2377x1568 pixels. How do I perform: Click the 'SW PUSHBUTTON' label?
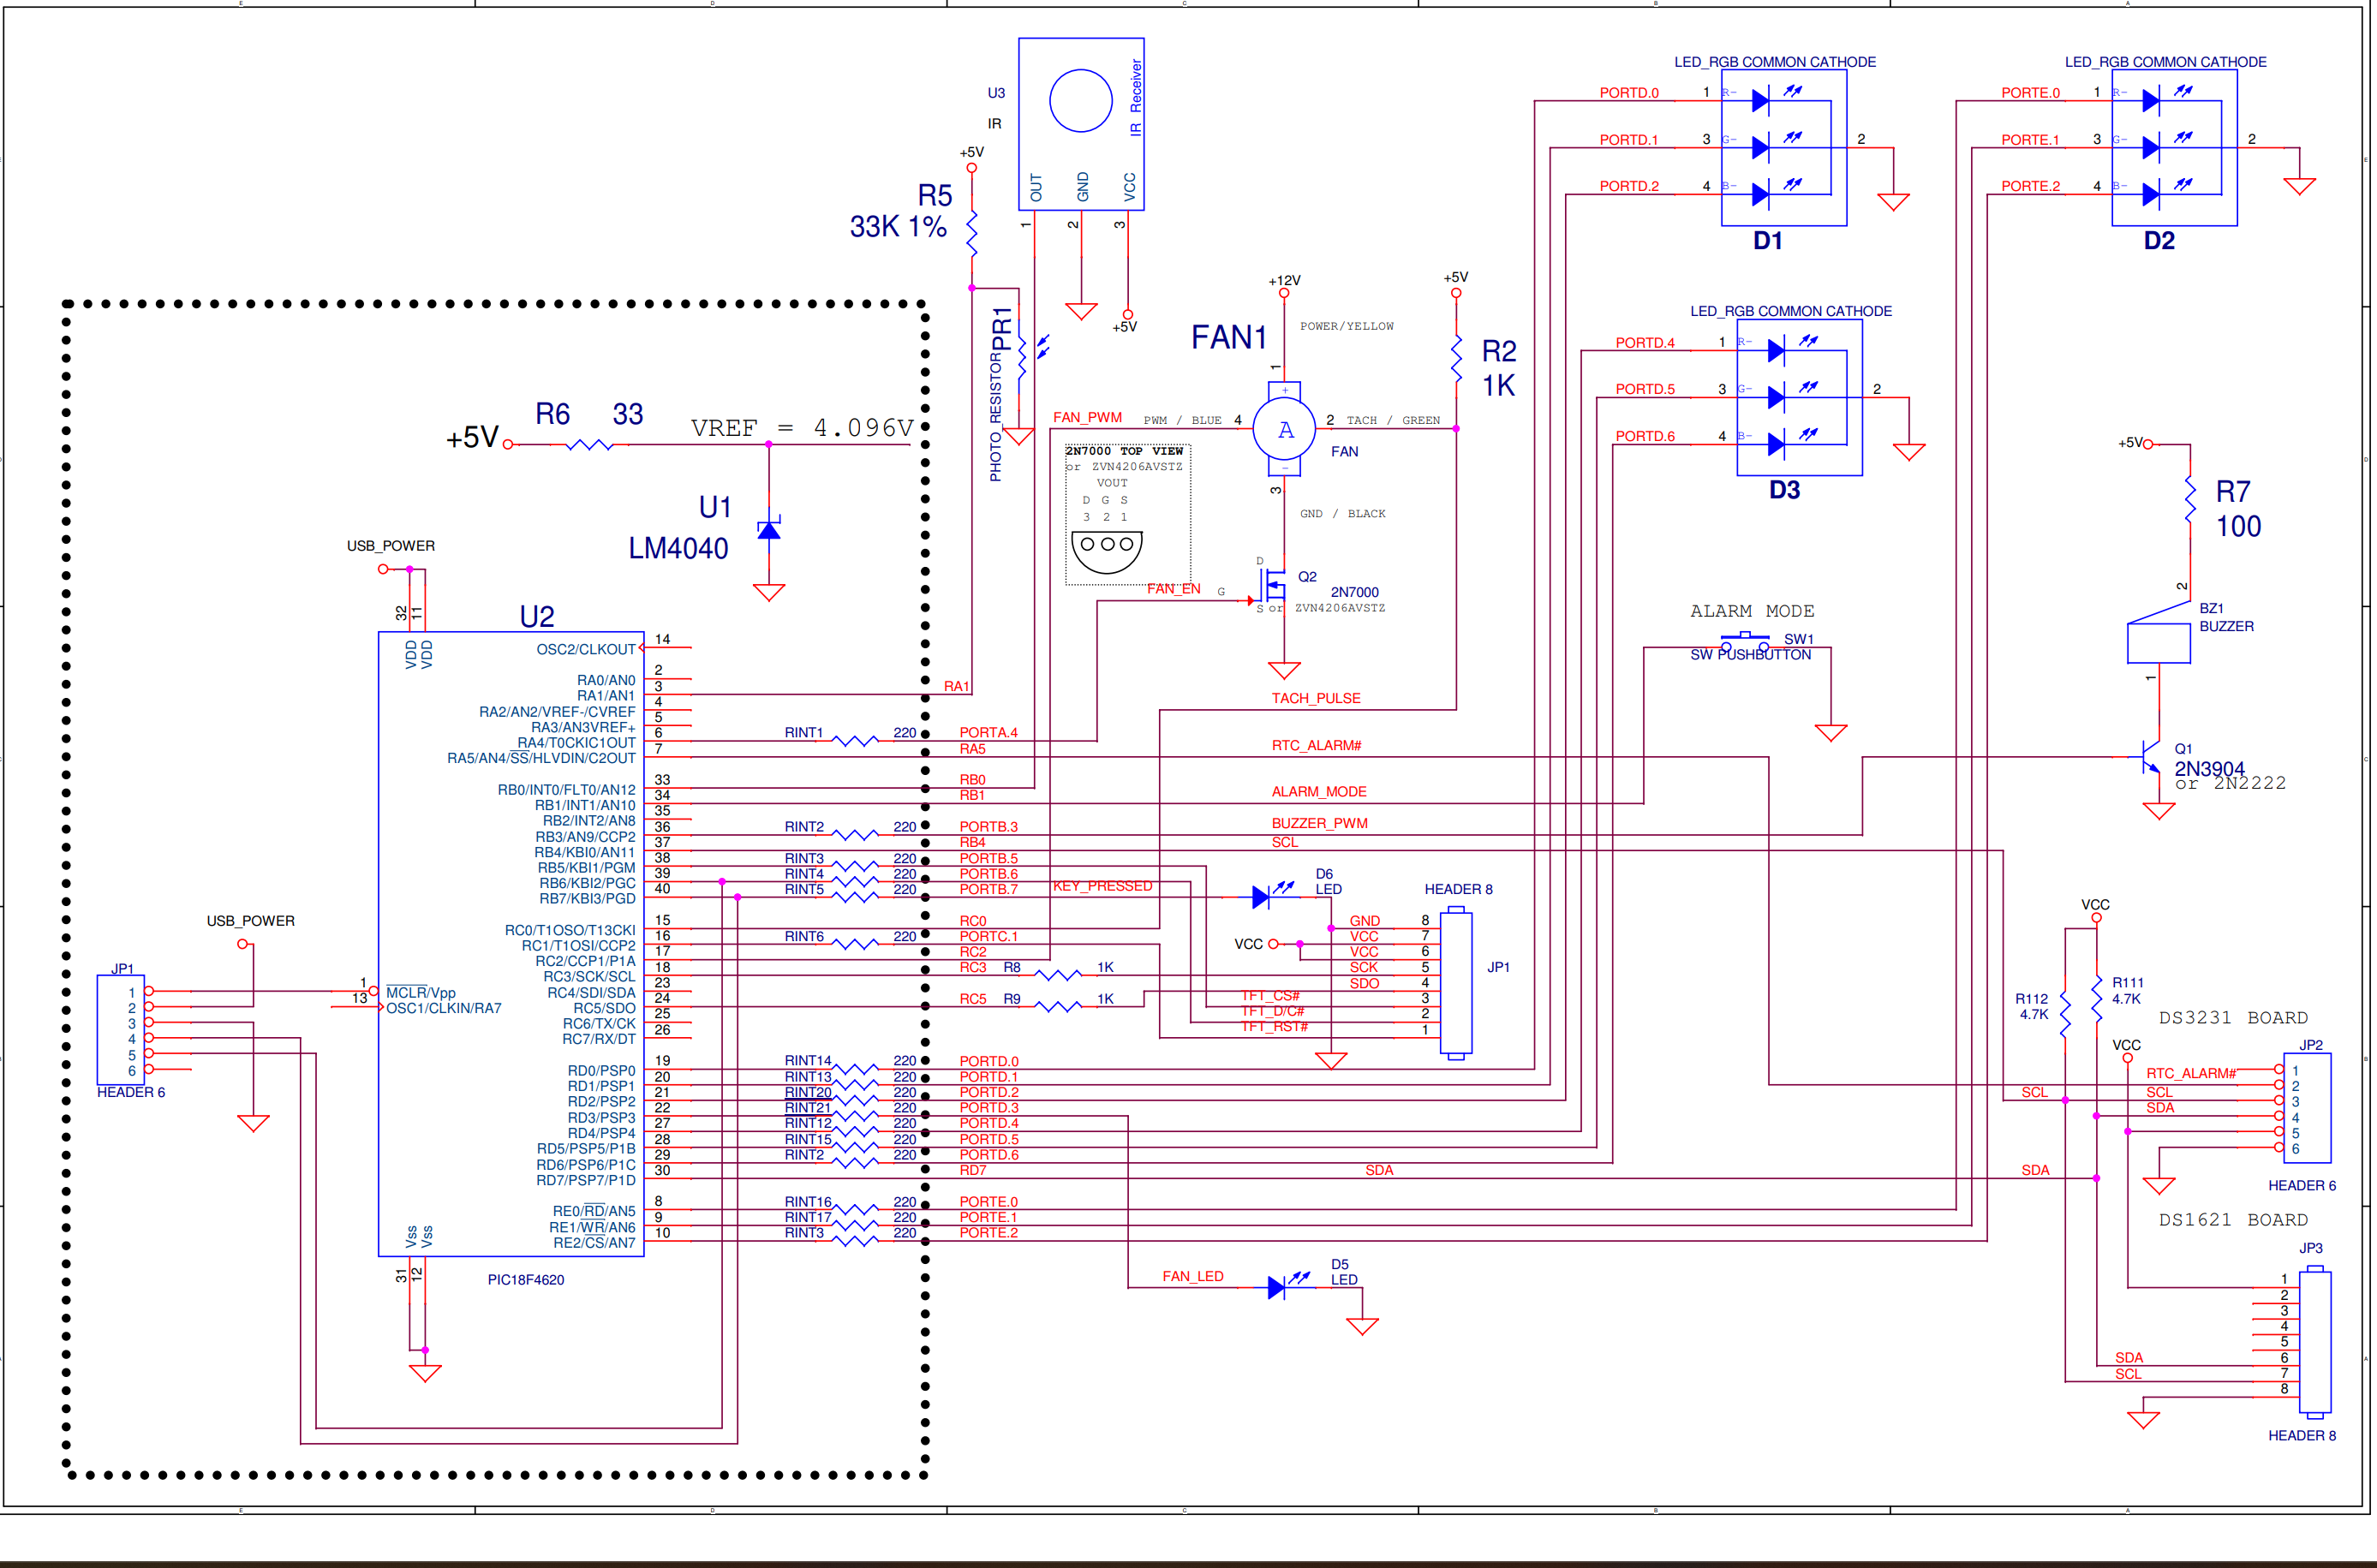1751,655
